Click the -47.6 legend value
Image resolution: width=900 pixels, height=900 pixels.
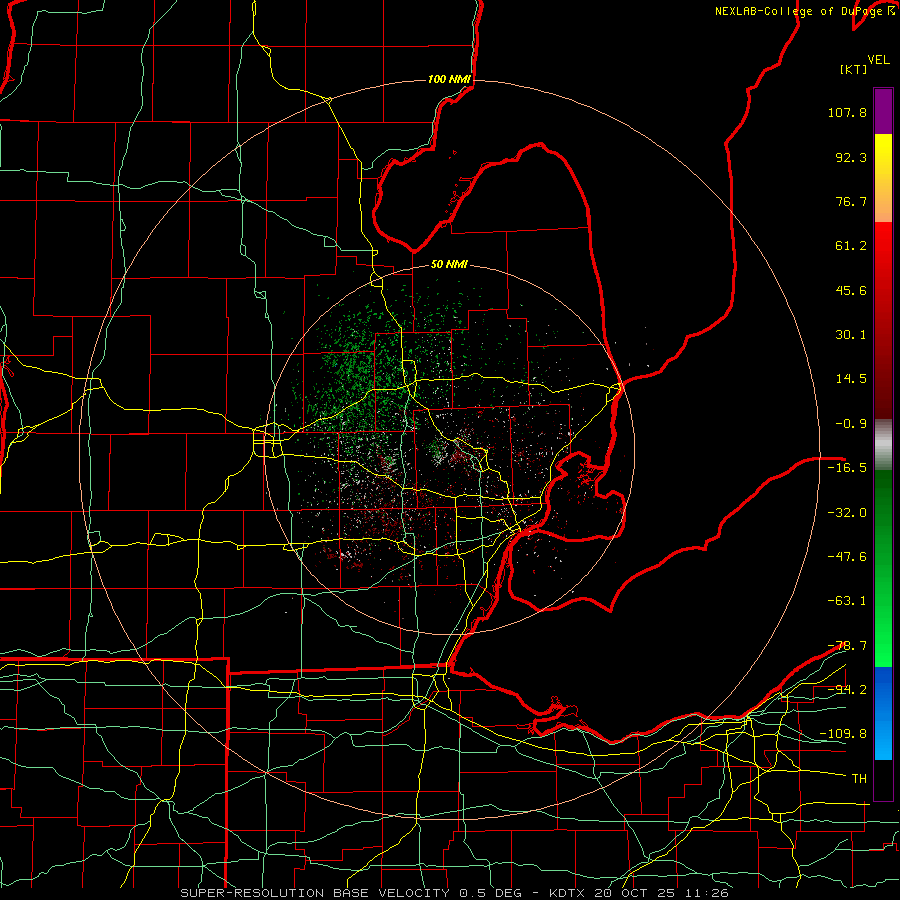(x=847, y=557)
